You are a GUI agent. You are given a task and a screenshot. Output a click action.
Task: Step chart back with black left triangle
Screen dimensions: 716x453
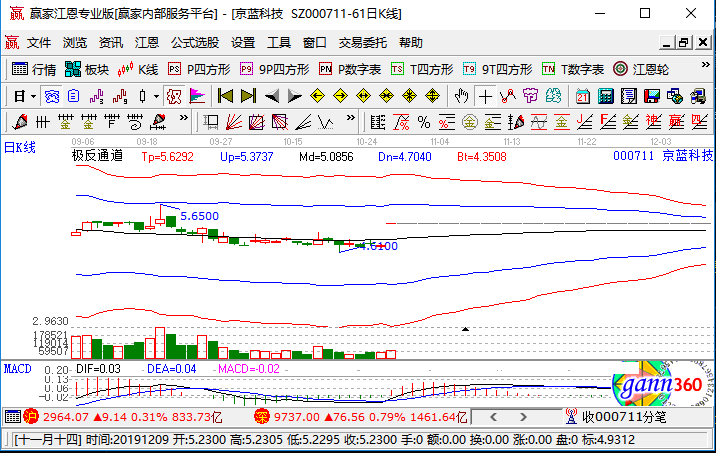pyautogui.click(x=272, y=96)
